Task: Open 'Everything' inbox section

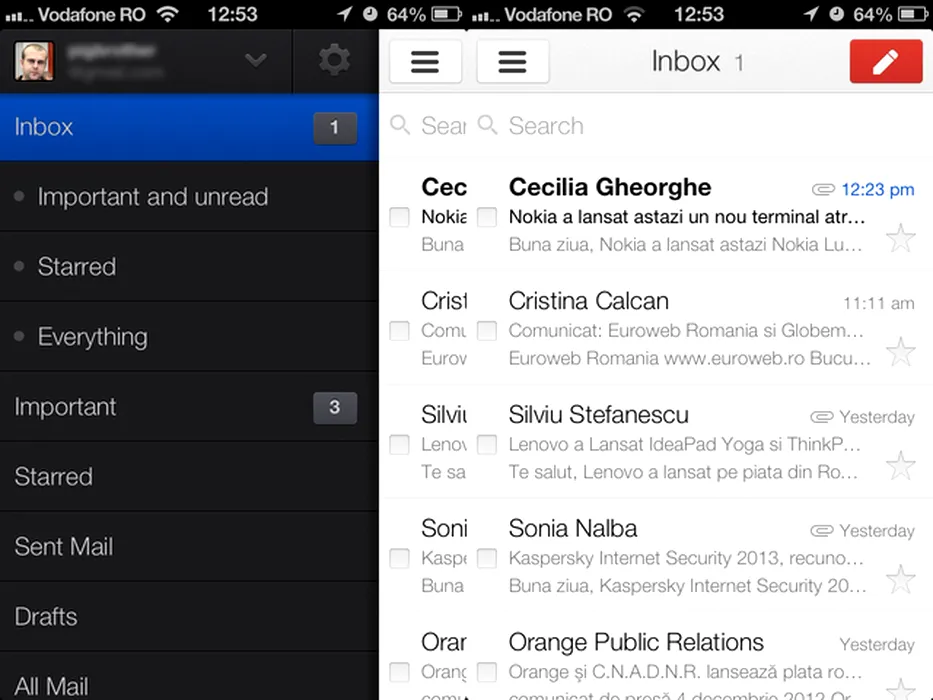Action: click(189, 336)
